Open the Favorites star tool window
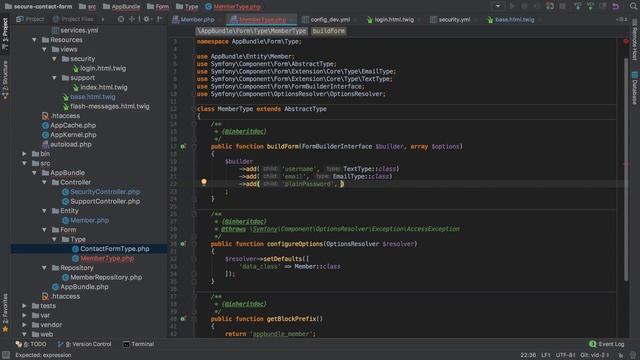Image resolution: width=640 pixels, height=360 pixels. (5, 312)
